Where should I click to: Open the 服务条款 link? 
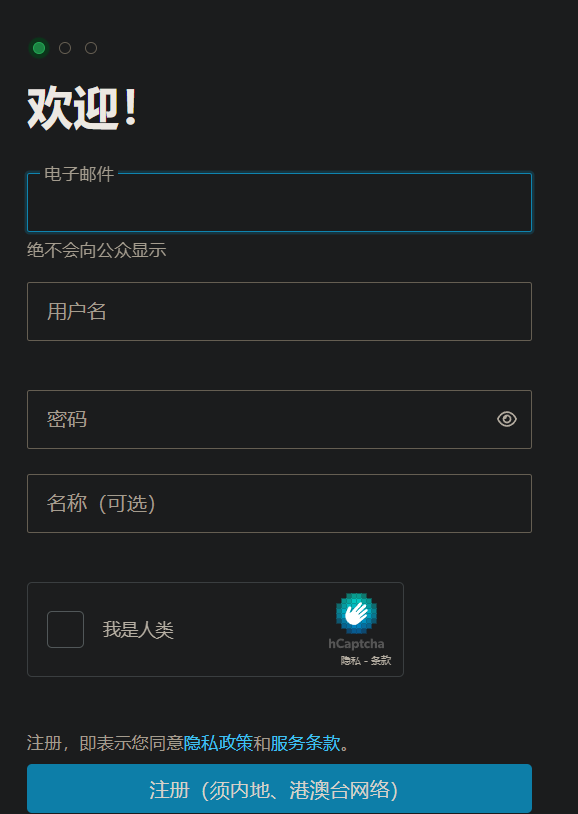click(x=305, y=743)
